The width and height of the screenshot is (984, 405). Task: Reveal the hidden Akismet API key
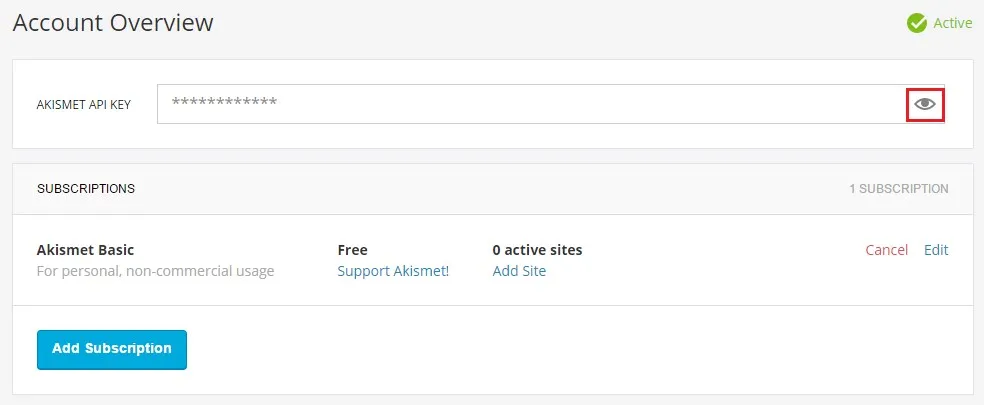925,104
